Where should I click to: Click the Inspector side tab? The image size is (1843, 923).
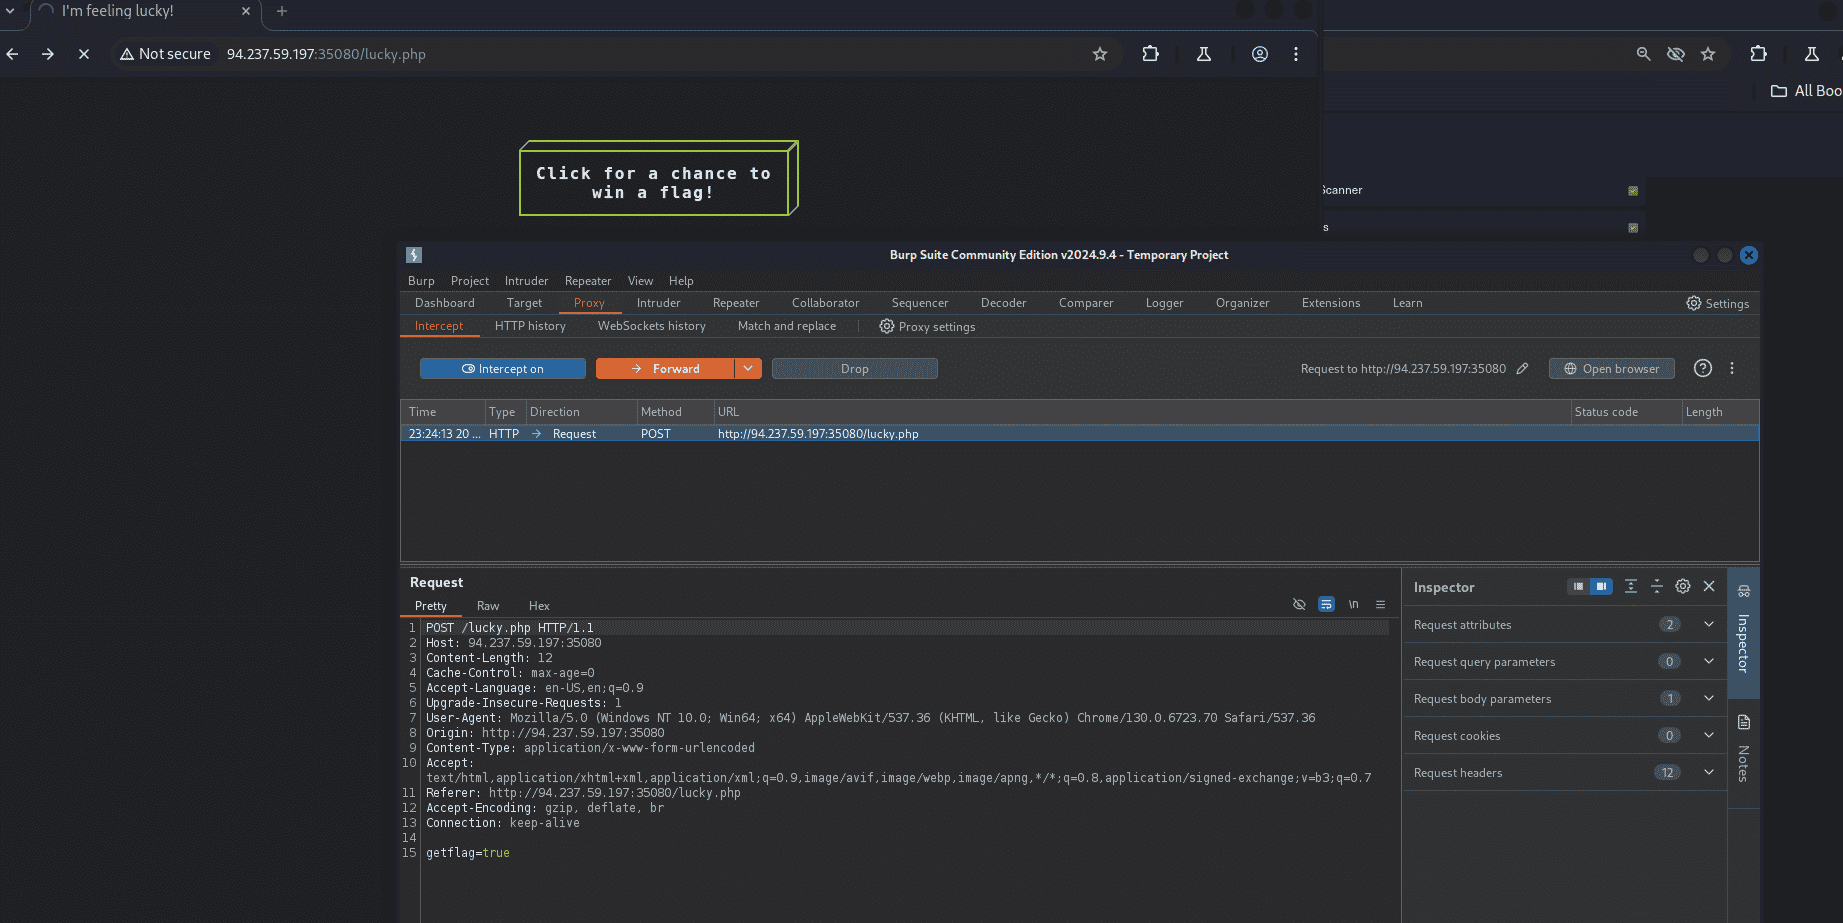[1744, 632]
